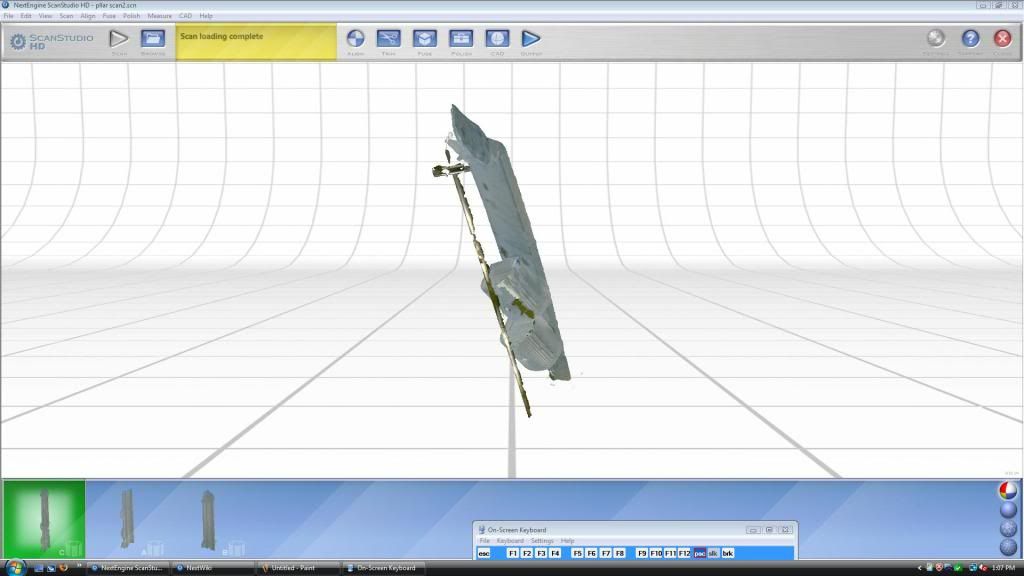The height and width of the screenshot is (576, 1024).
Task: Select the Trim tool
Action: (389, 39)
